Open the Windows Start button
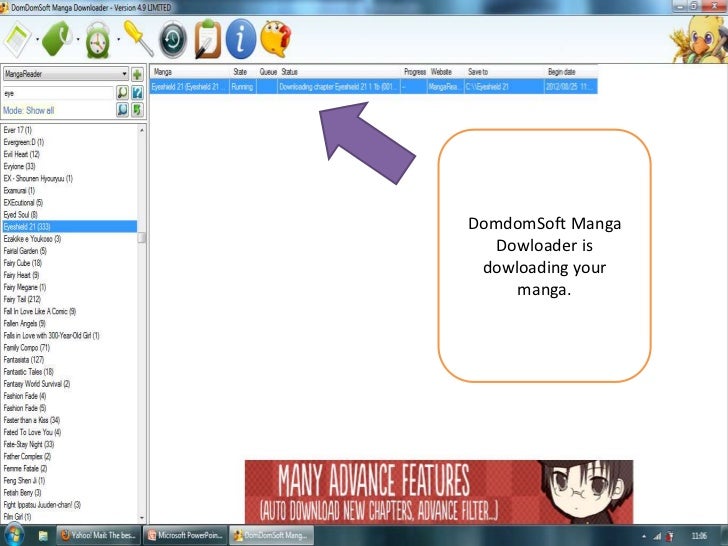 click(13, 535)
